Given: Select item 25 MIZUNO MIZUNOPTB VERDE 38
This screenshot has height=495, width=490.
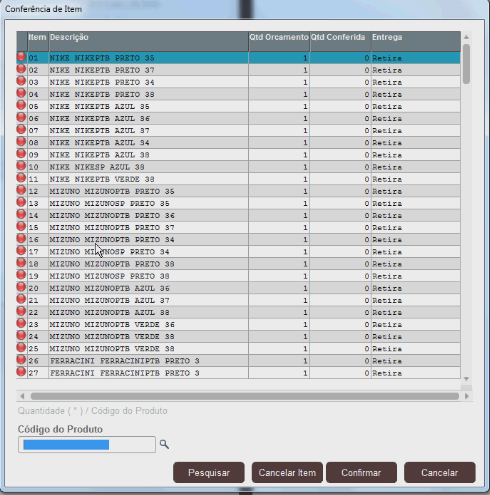Looking at the screenshot, I should pyautogui.click(x=238, y=349).
